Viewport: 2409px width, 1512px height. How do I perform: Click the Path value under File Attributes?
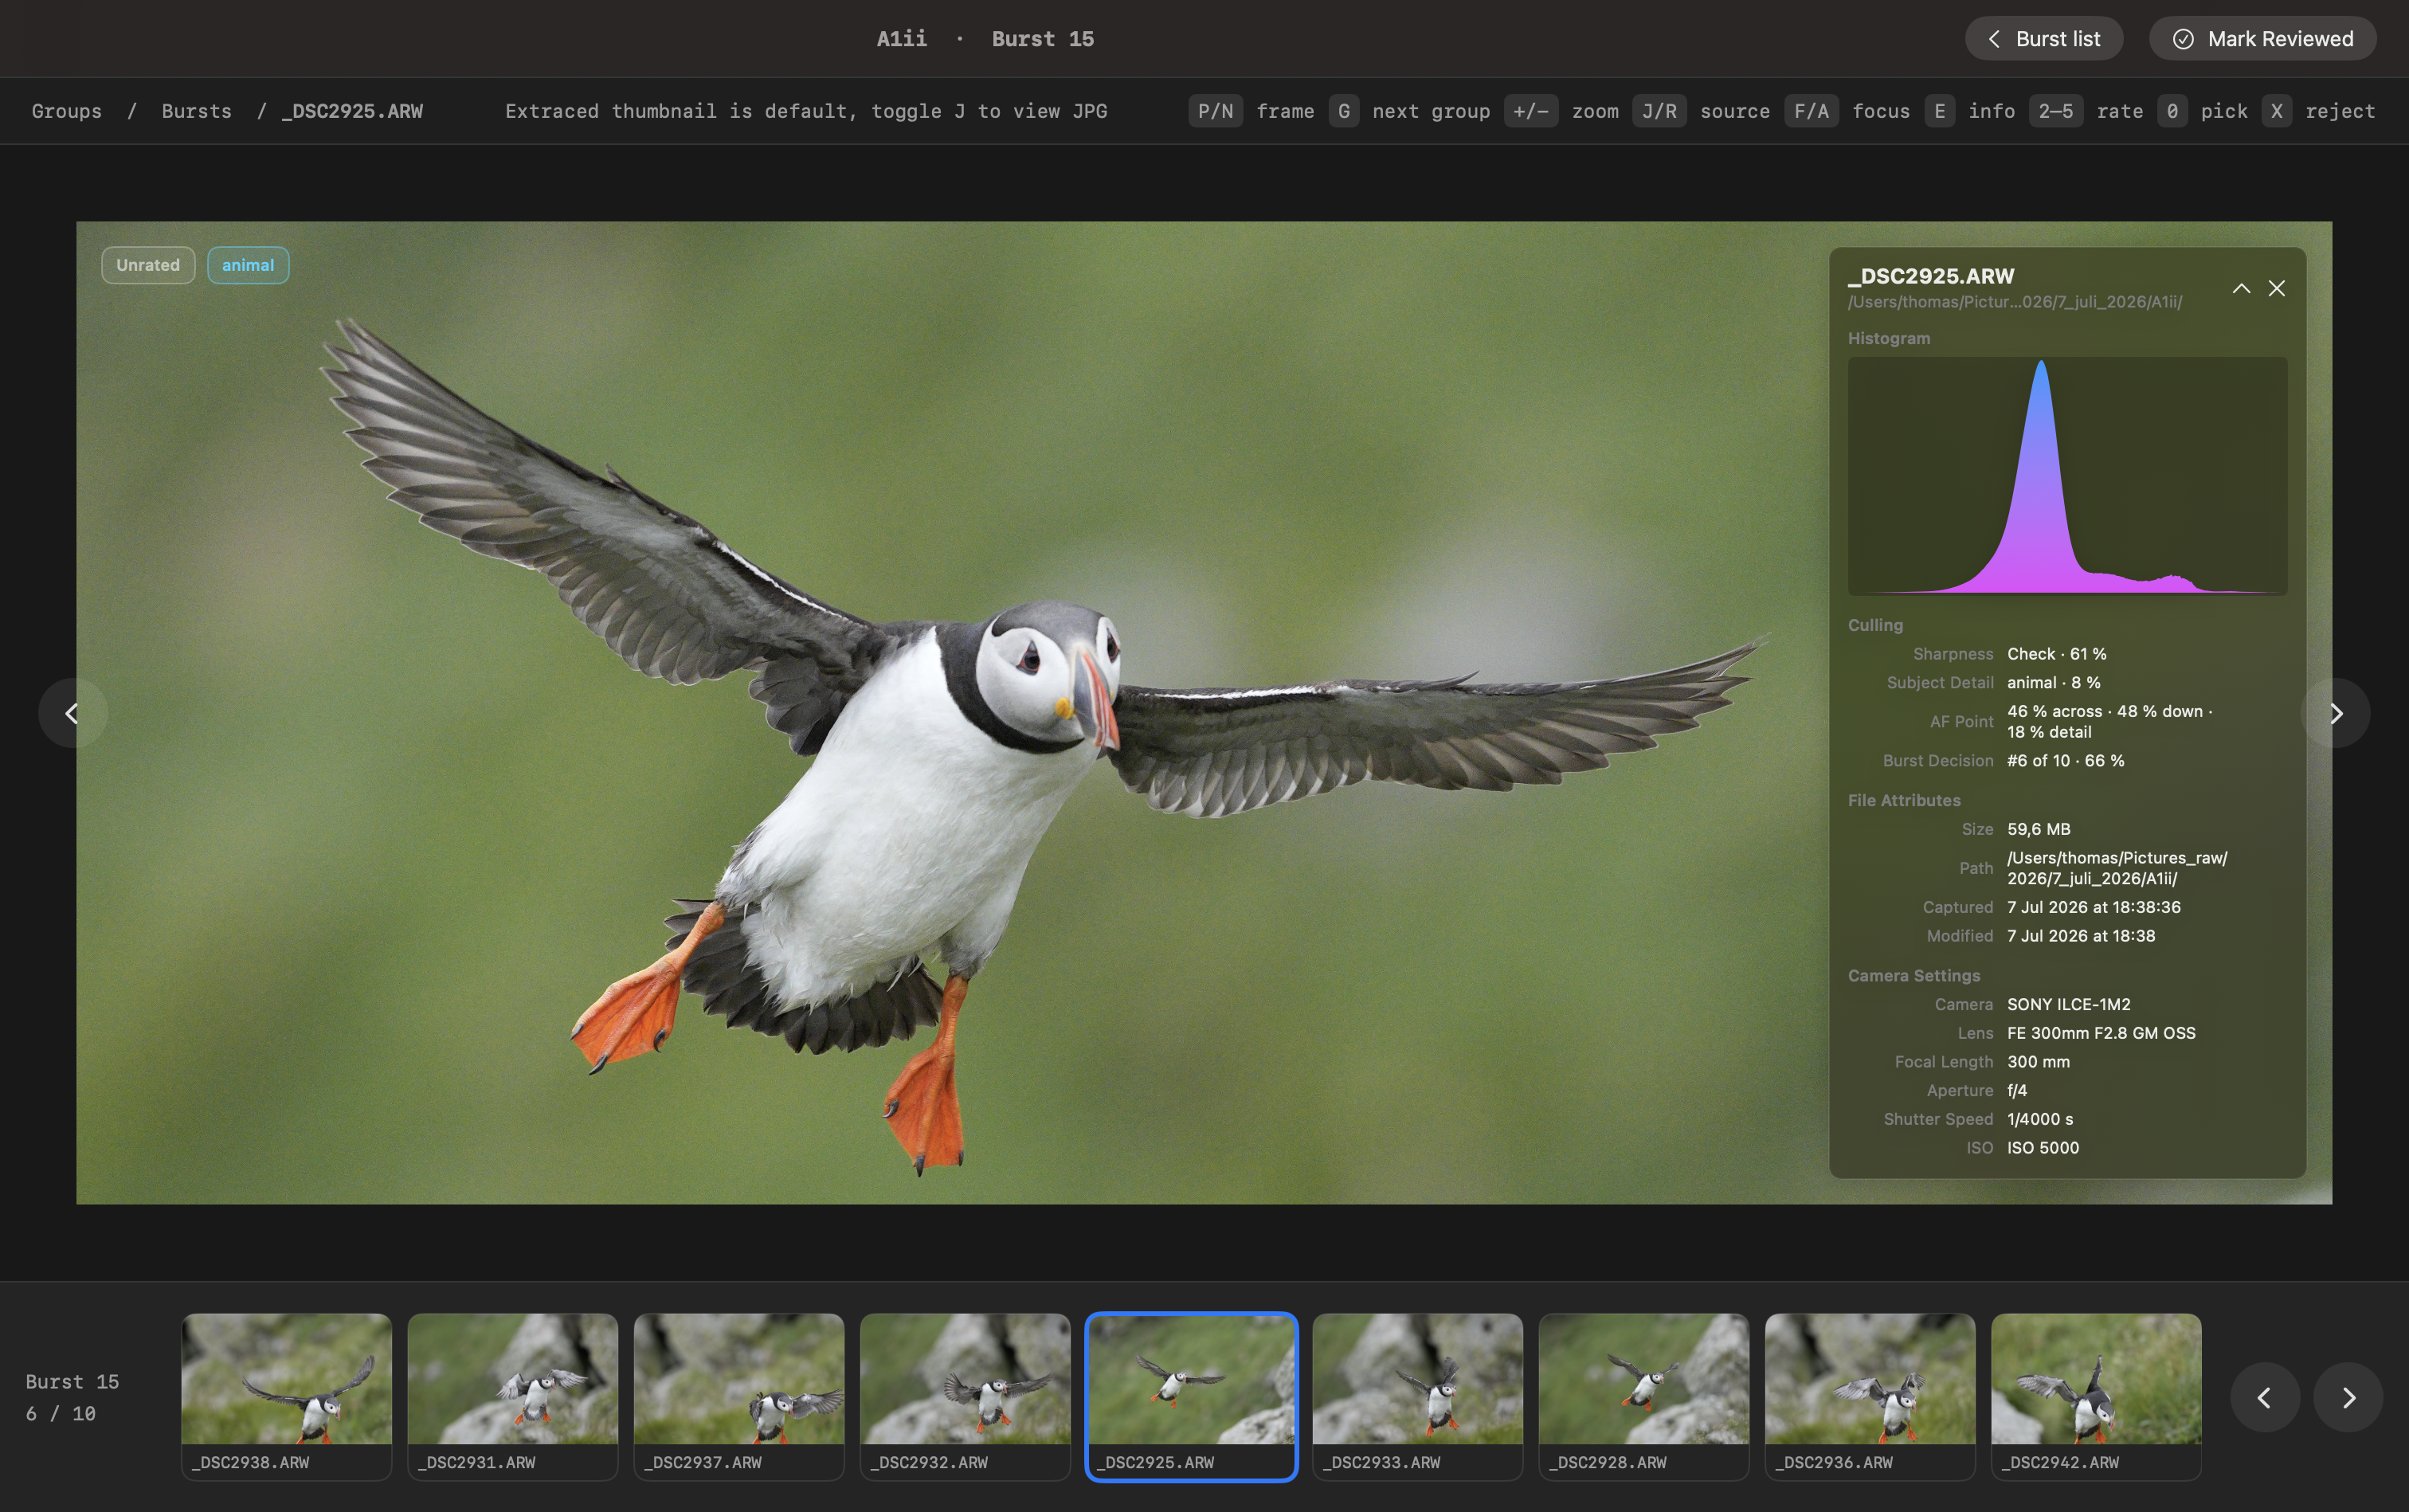coord(2117,869)
